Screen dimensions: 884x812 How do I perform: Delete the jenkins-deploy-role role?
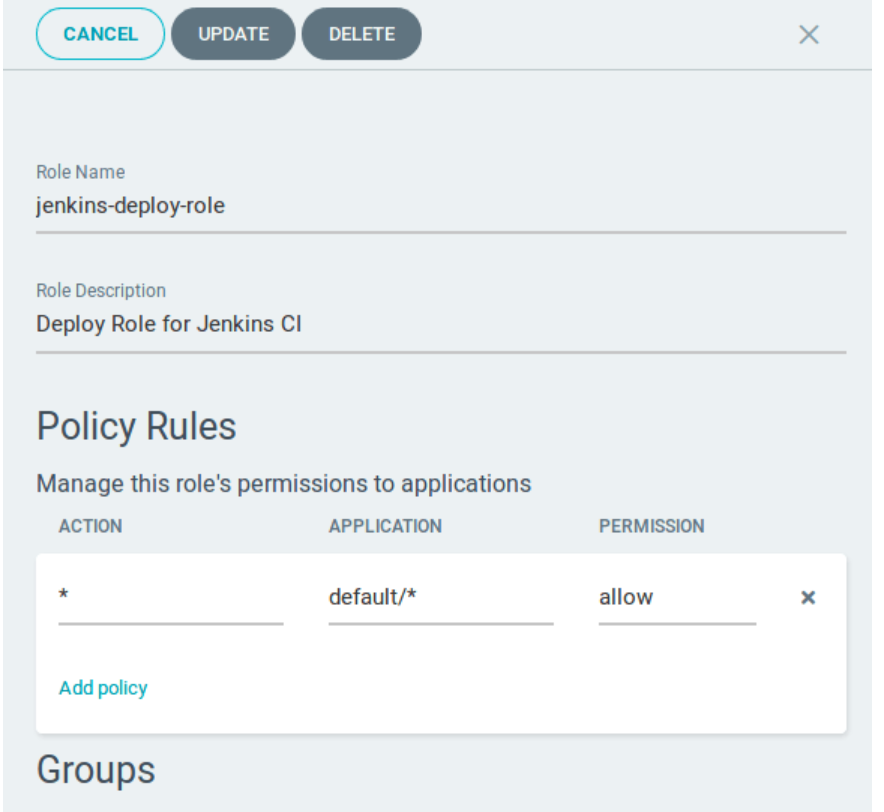click(x=361, y=34)
